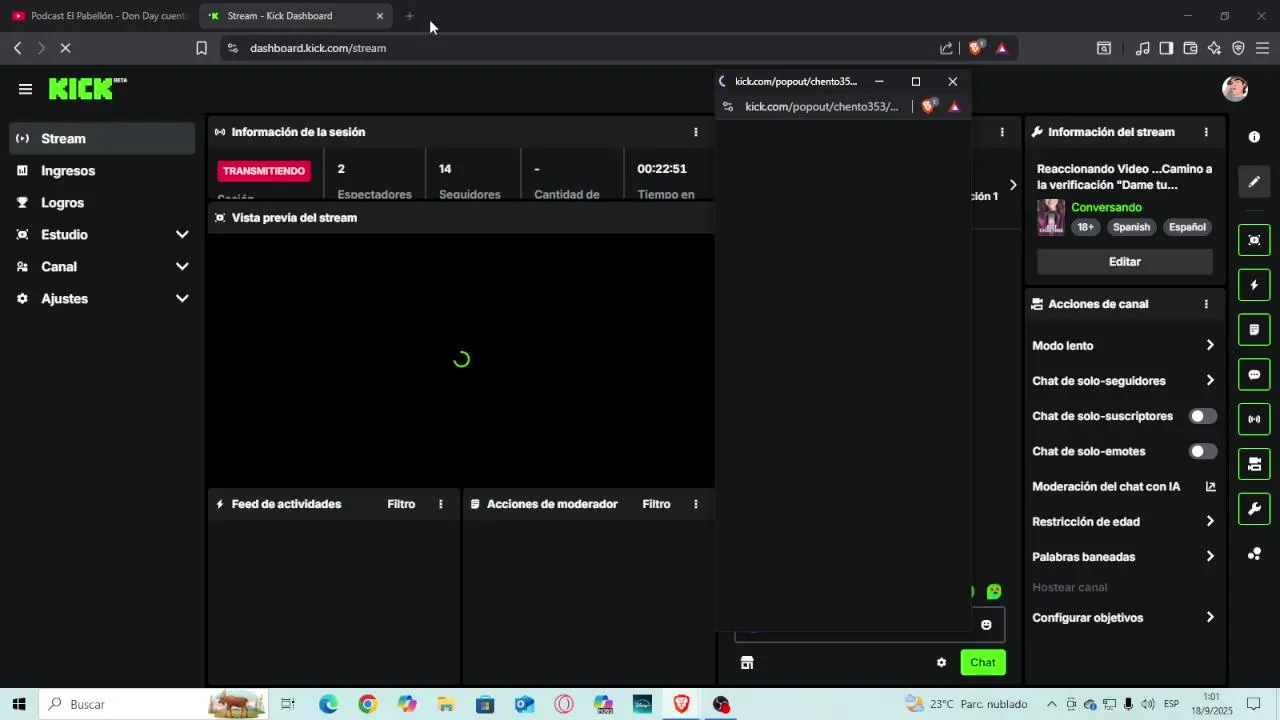Go to Stream in left sidebar
The width and height of the screenshot is (1280, 720).
102,139
